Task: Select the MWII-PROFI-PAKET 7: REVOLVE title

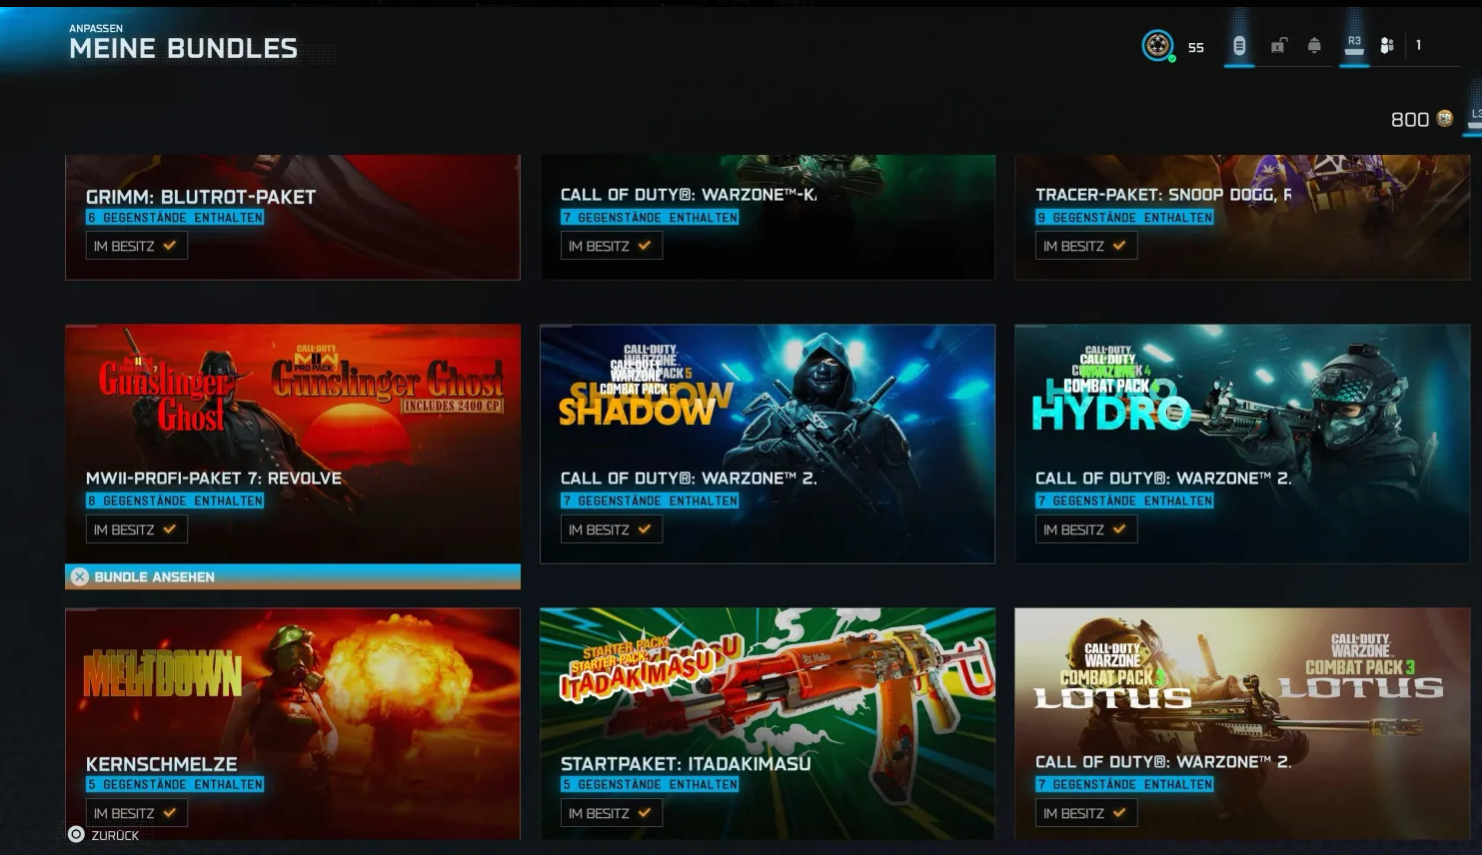Action: 214,479
